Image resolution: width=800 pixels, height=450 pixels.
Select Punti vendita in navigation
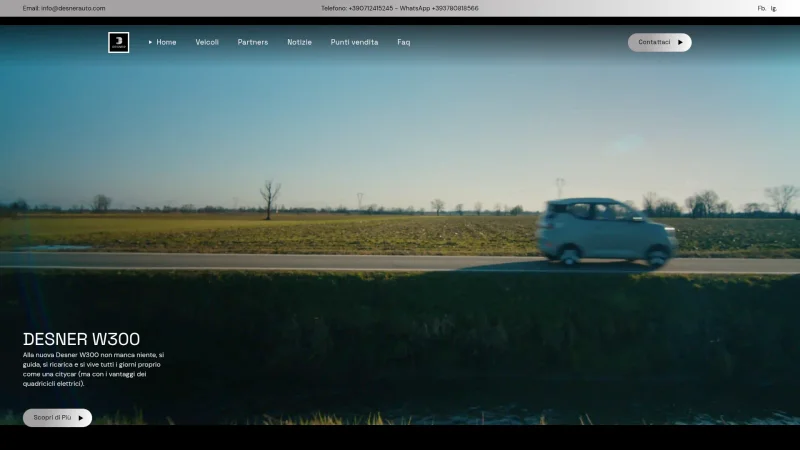pos(354,42)
